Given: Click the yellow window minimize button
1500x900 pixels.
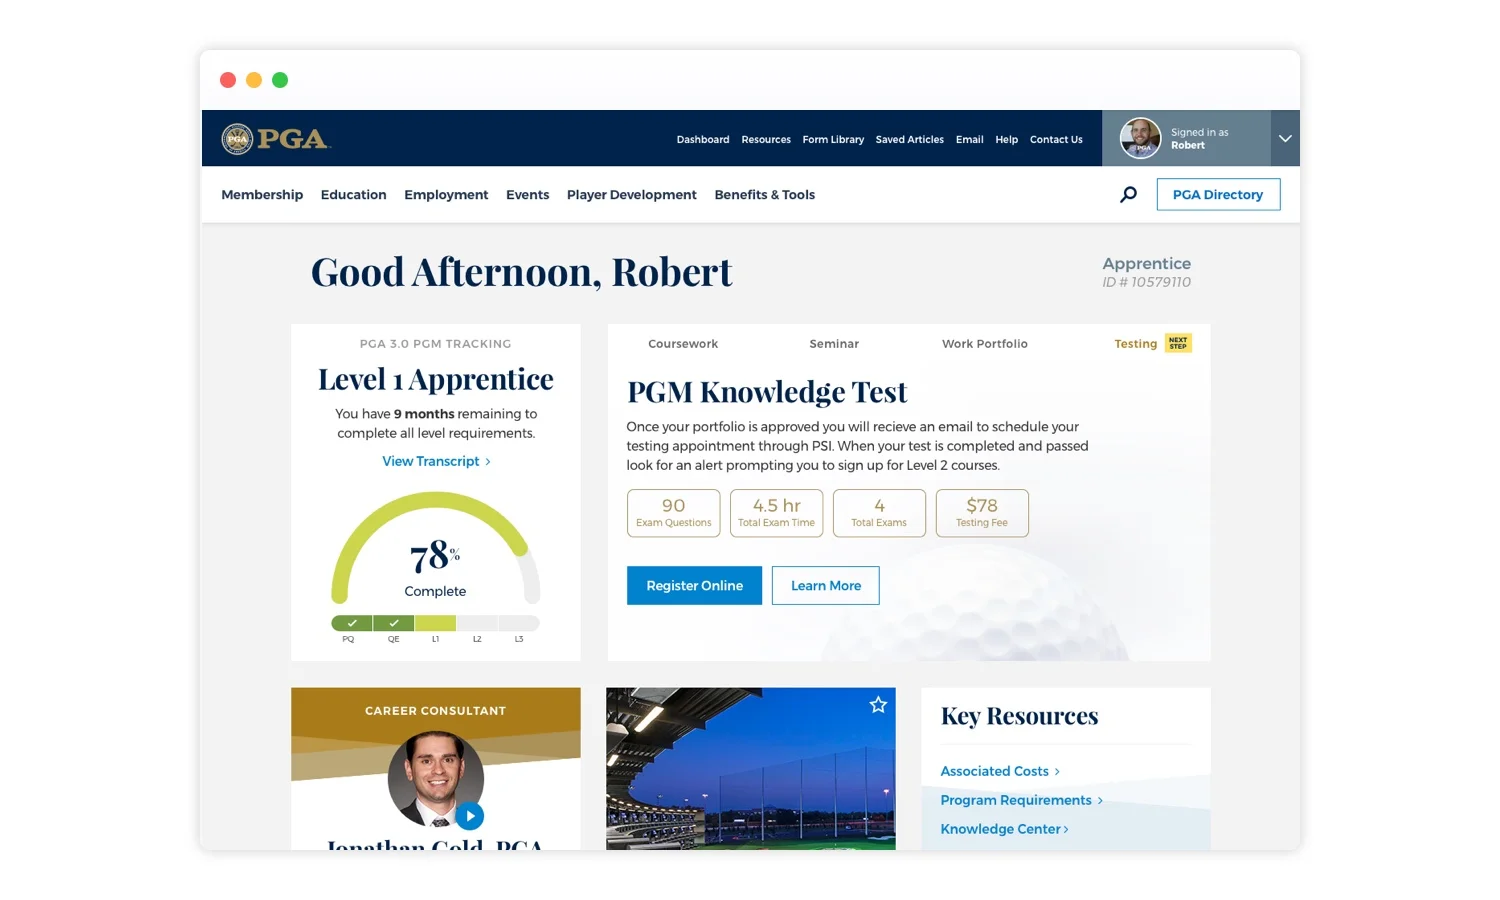Looking at the screenshot, I should tap(254, 80).
